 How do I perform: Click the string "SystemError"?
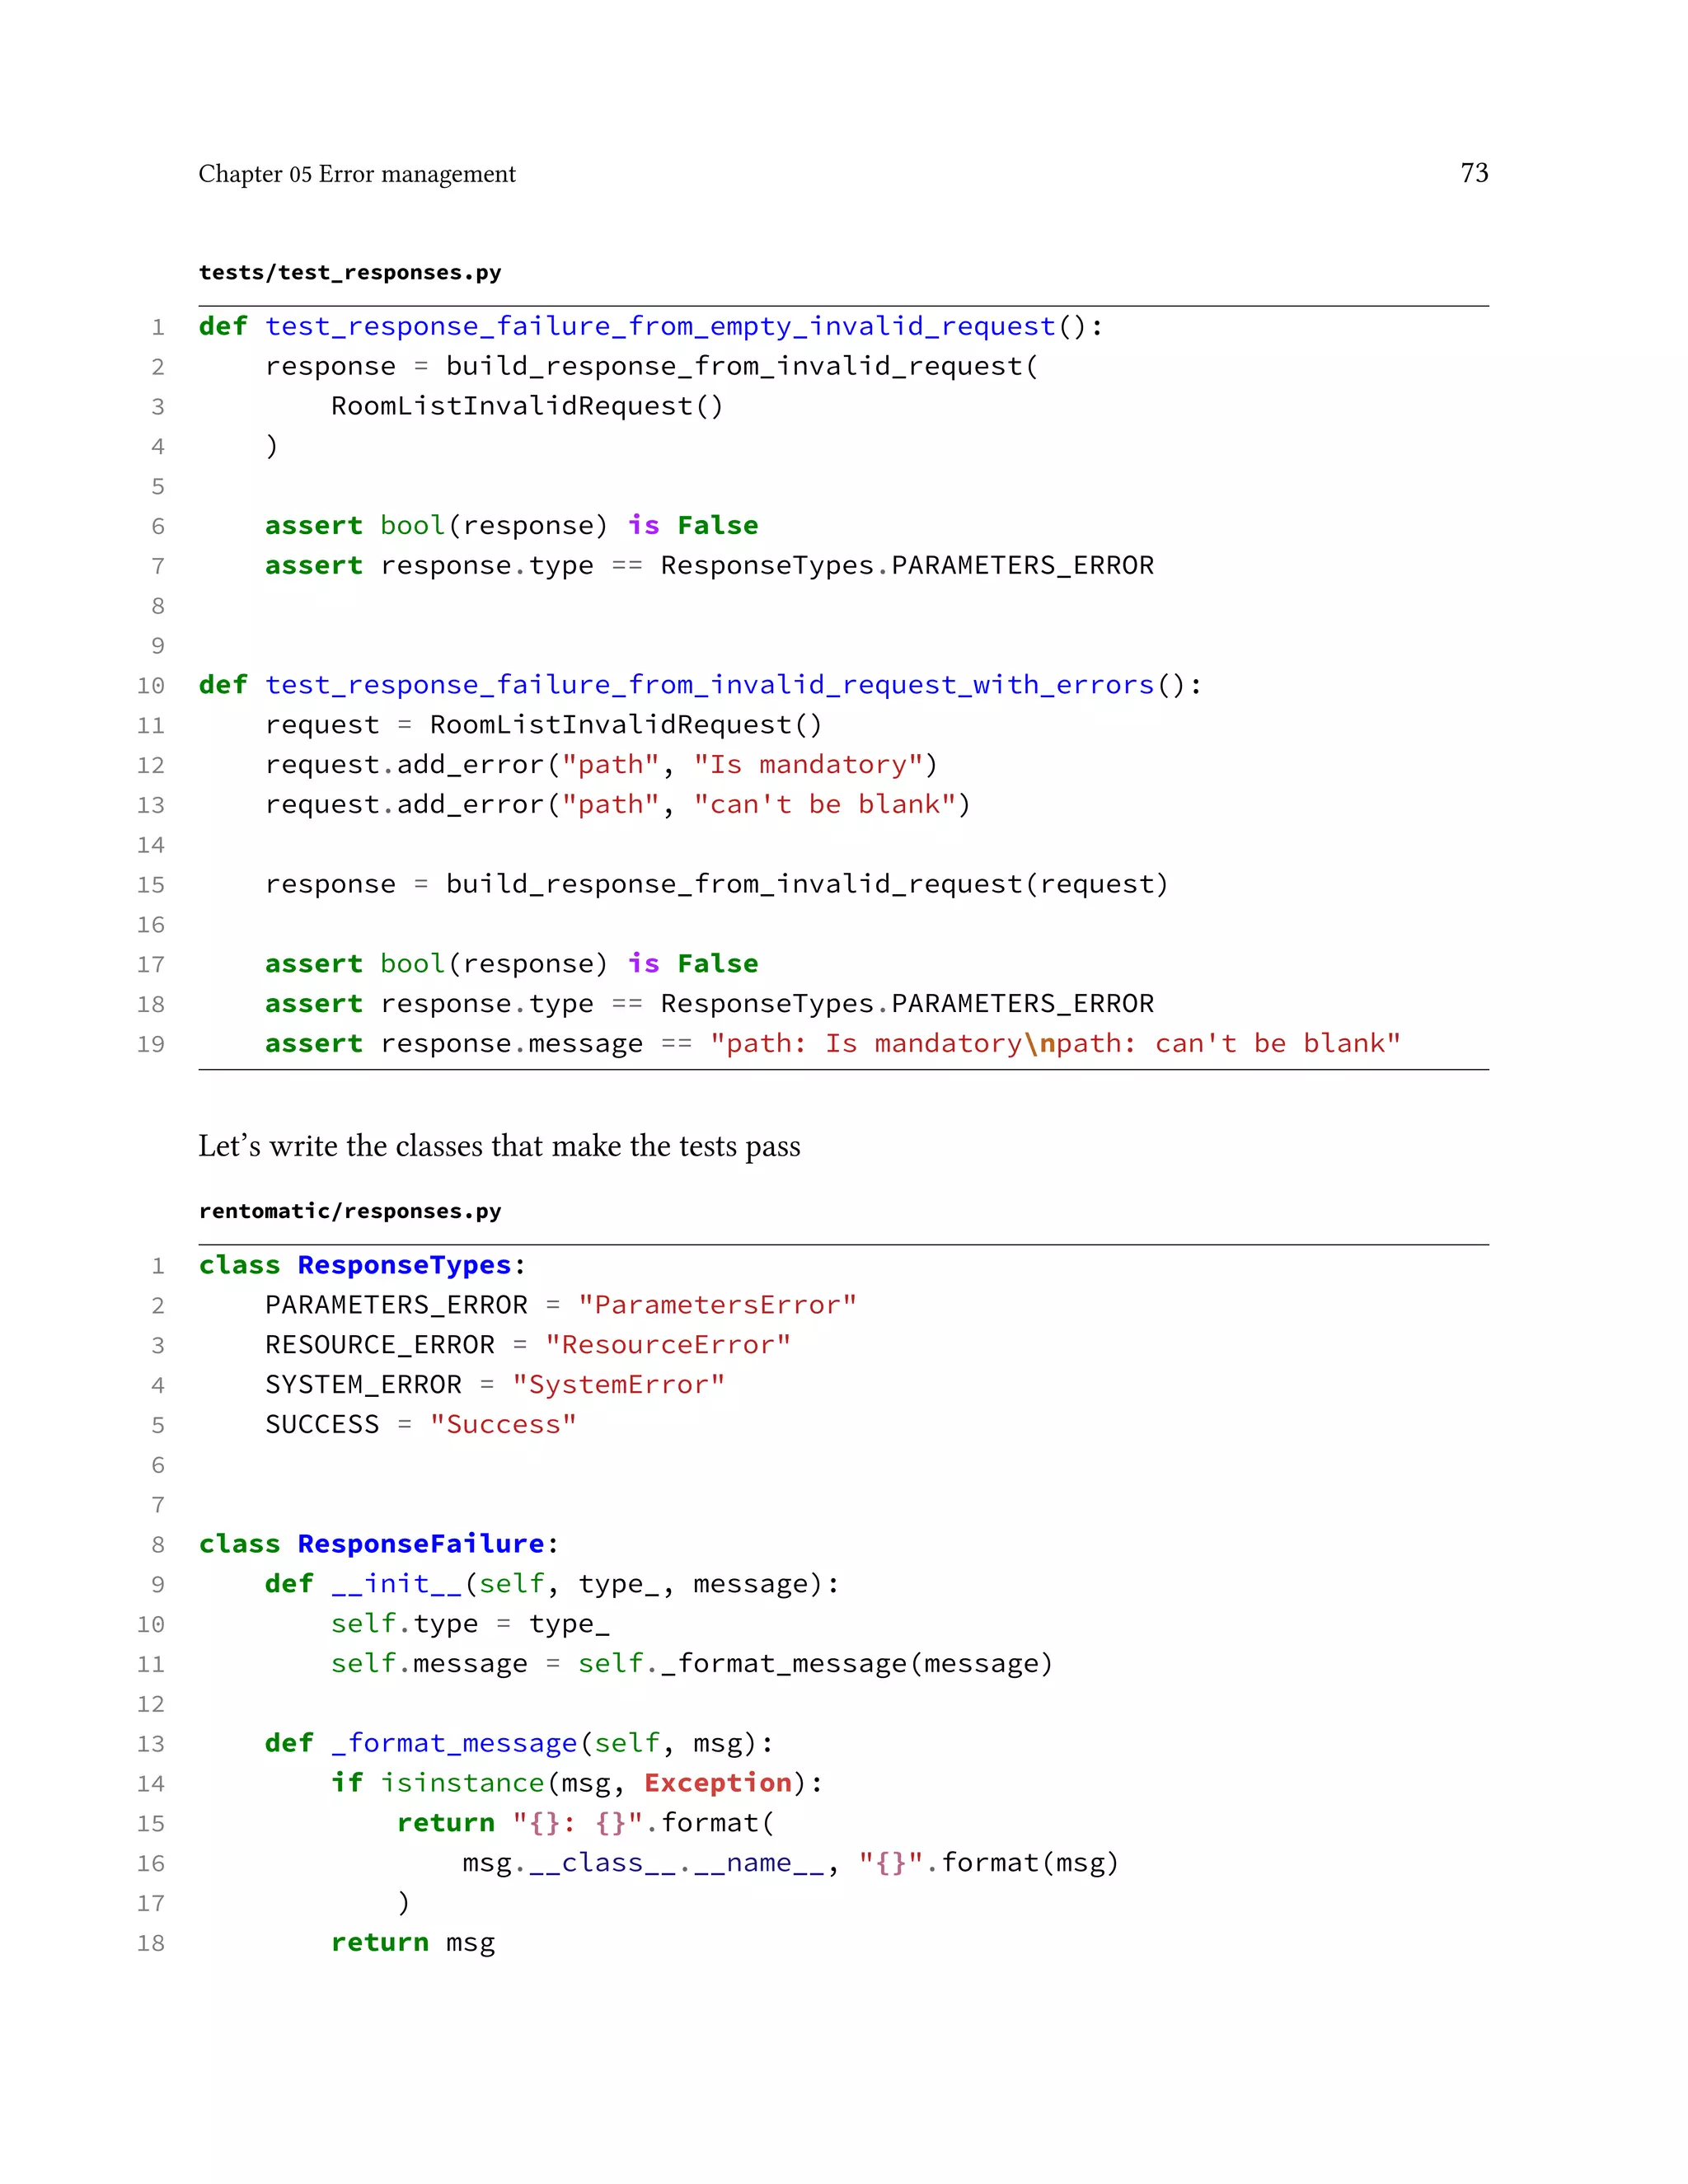(618, 1385)
